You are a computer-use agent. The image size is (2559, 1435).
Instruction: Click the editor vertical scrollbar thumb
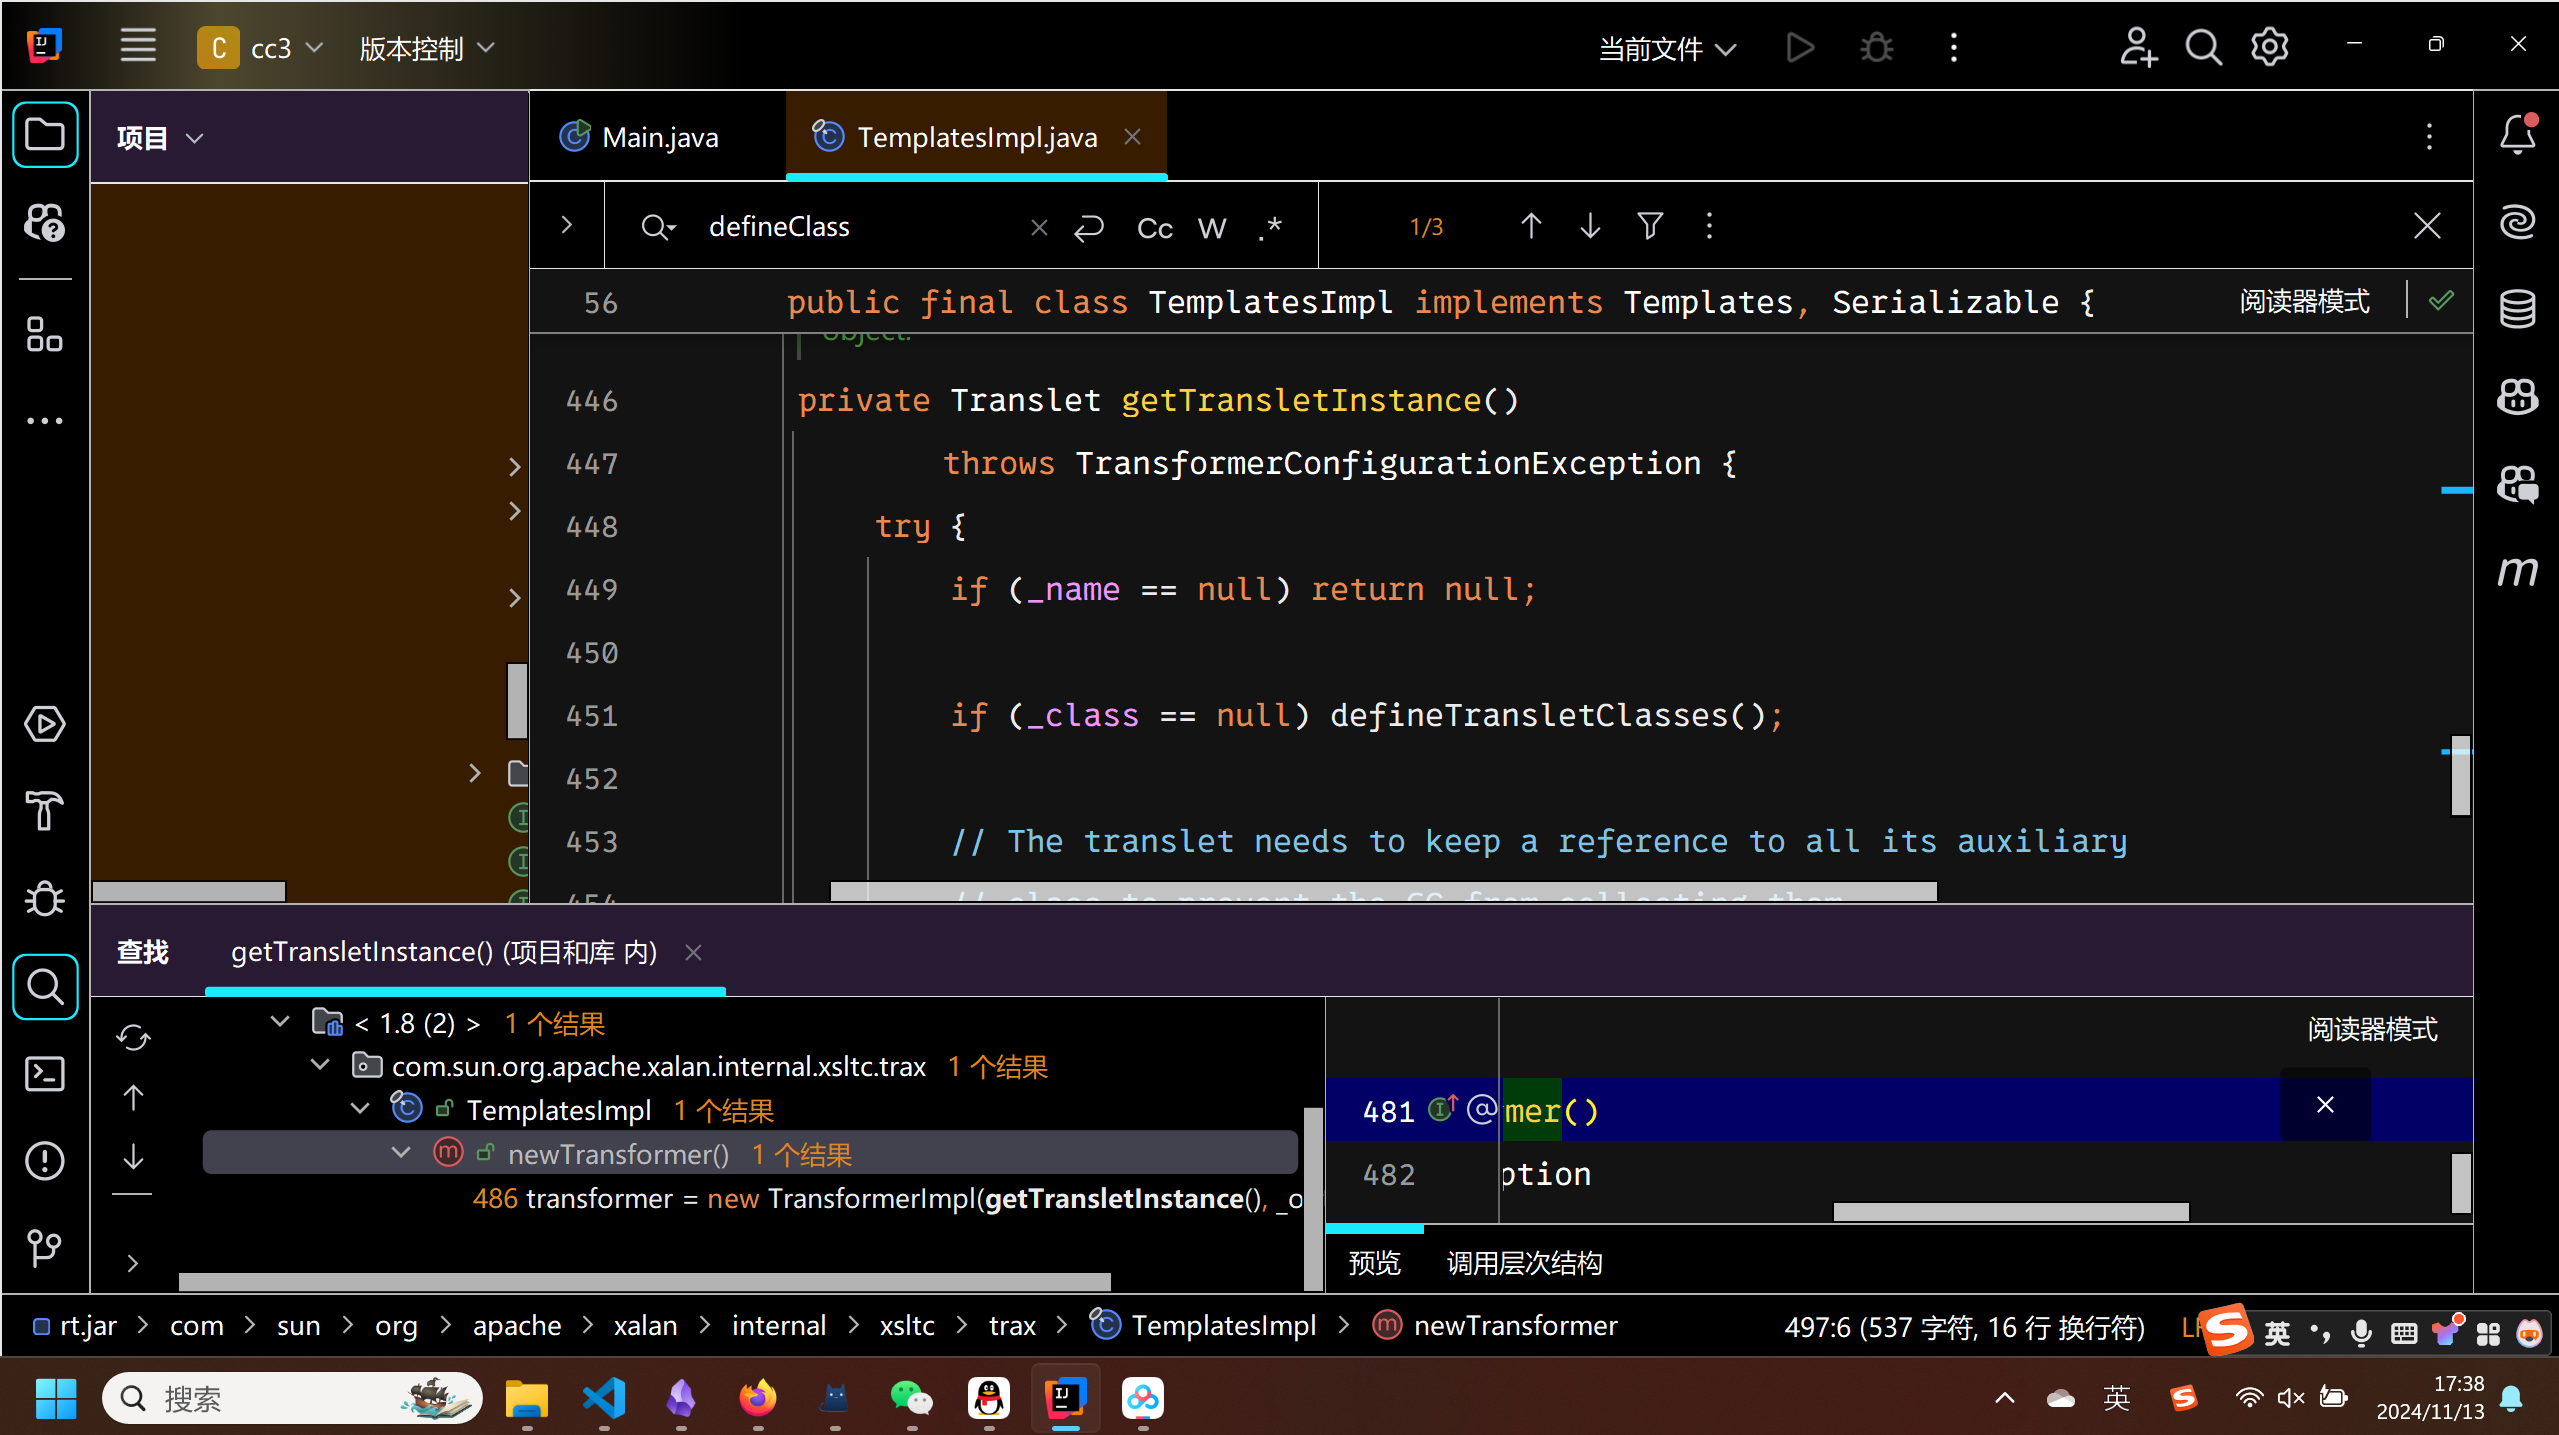click(x=2461, y=775)
